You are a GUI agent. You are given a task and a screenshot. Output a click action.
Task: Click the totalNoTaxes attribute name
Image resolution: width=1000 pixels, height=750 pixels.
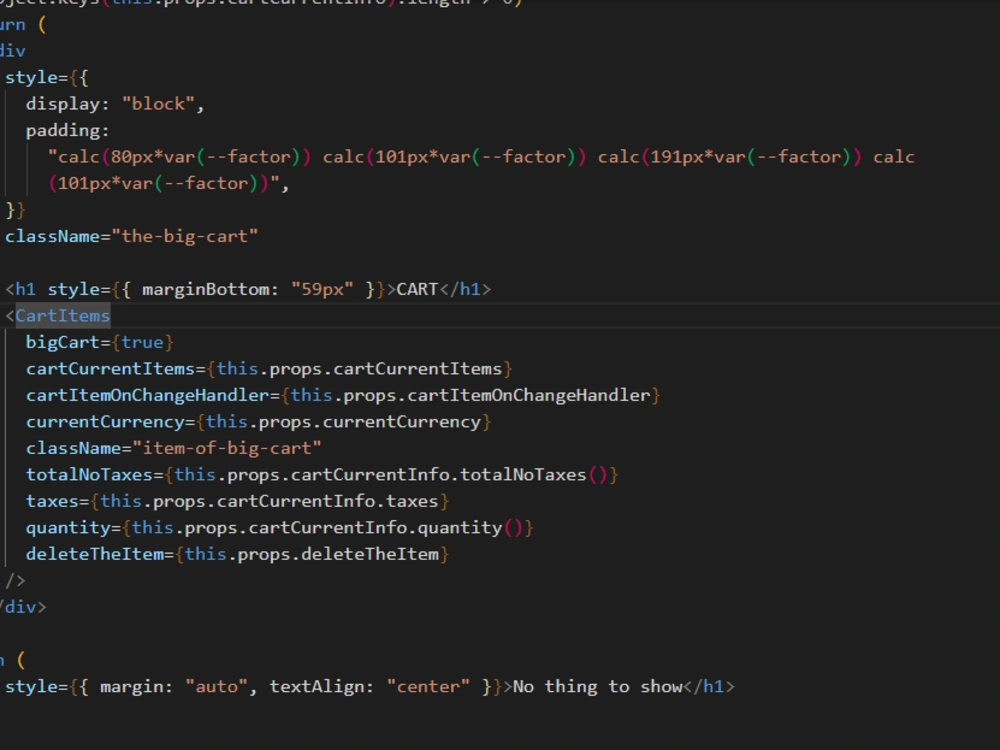(x=89, y=474)
